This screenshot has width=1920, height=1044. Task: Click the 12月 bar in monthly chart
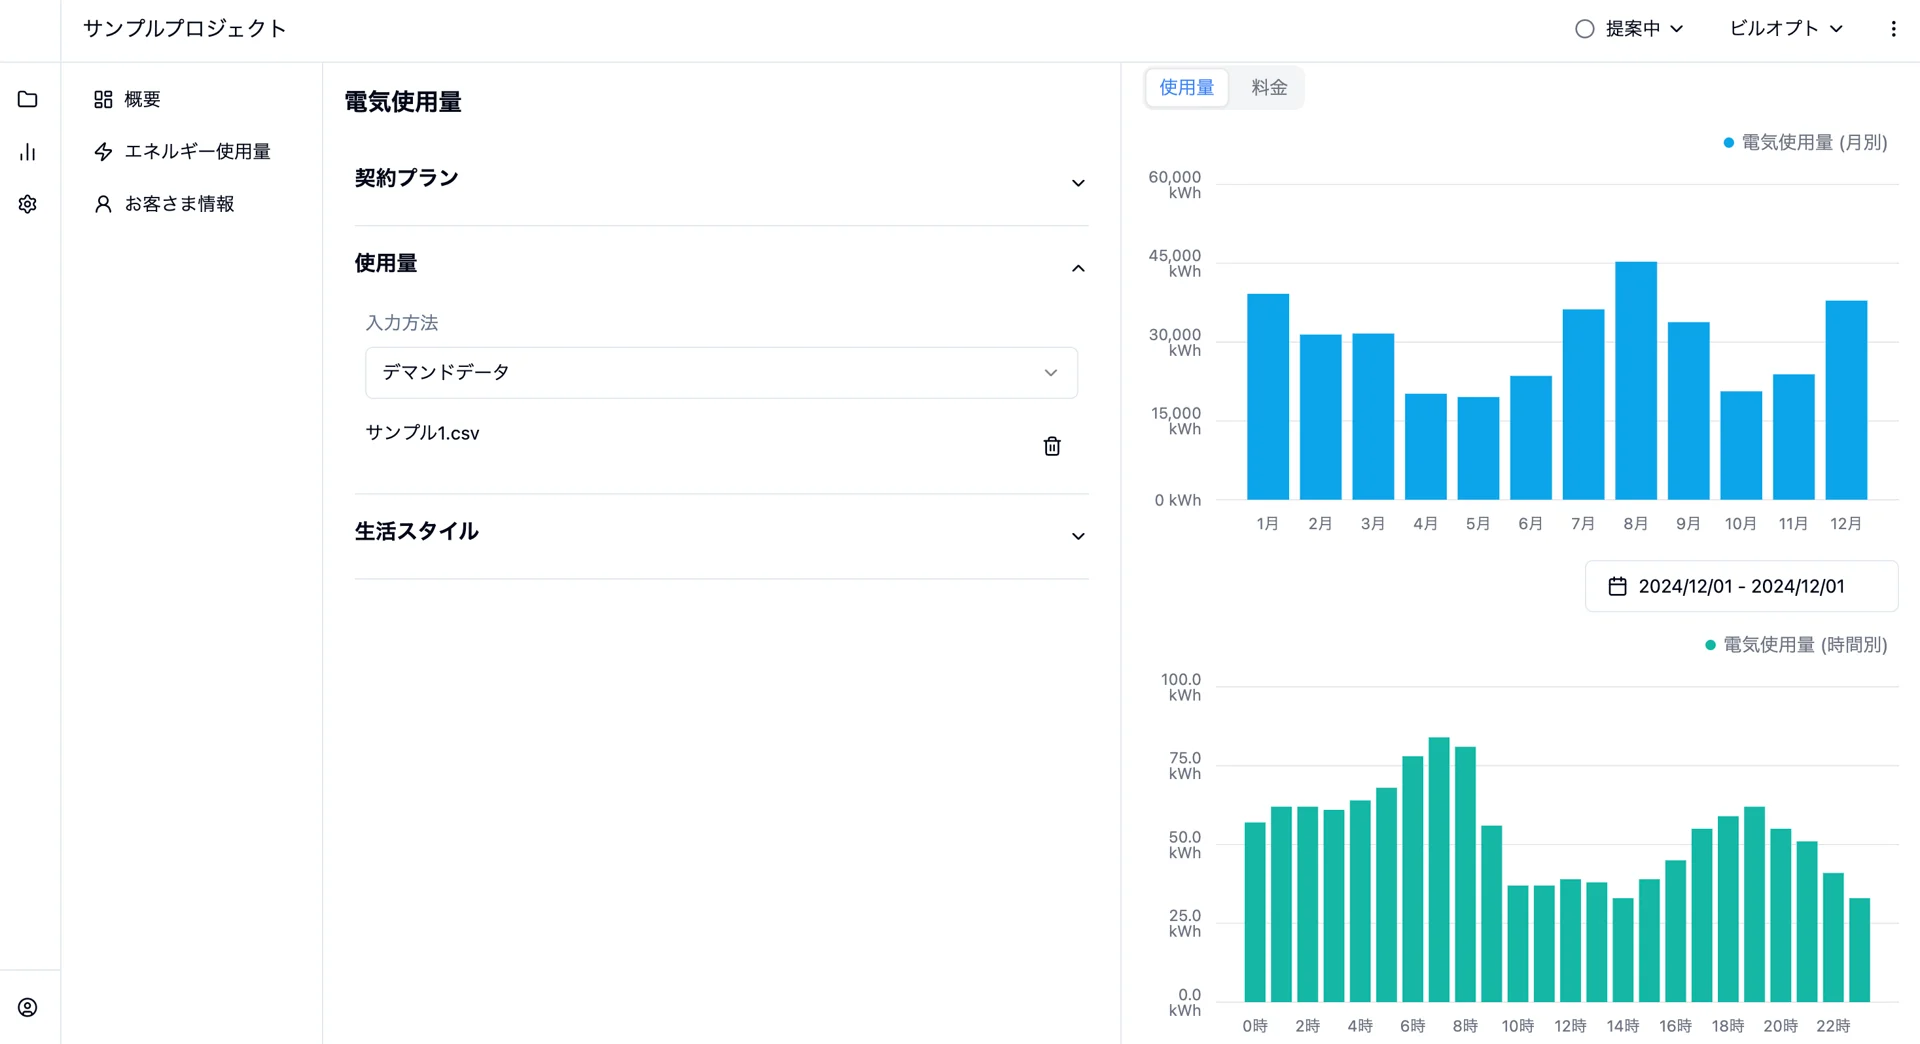1846,400
